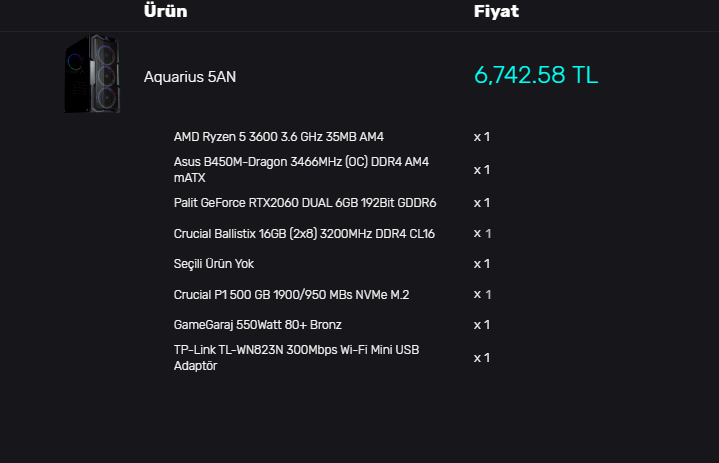Select the Asus B450M-Dragon motherboard line
This screenshot has width=719, height=463.
click(301, 170)
